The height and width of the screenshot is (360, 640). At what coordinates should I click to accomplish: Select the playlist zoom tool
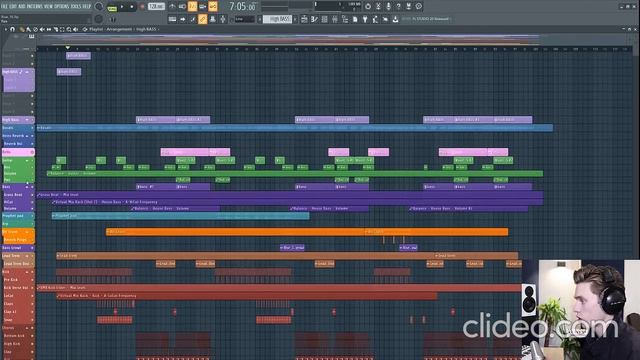click(69, 29)
